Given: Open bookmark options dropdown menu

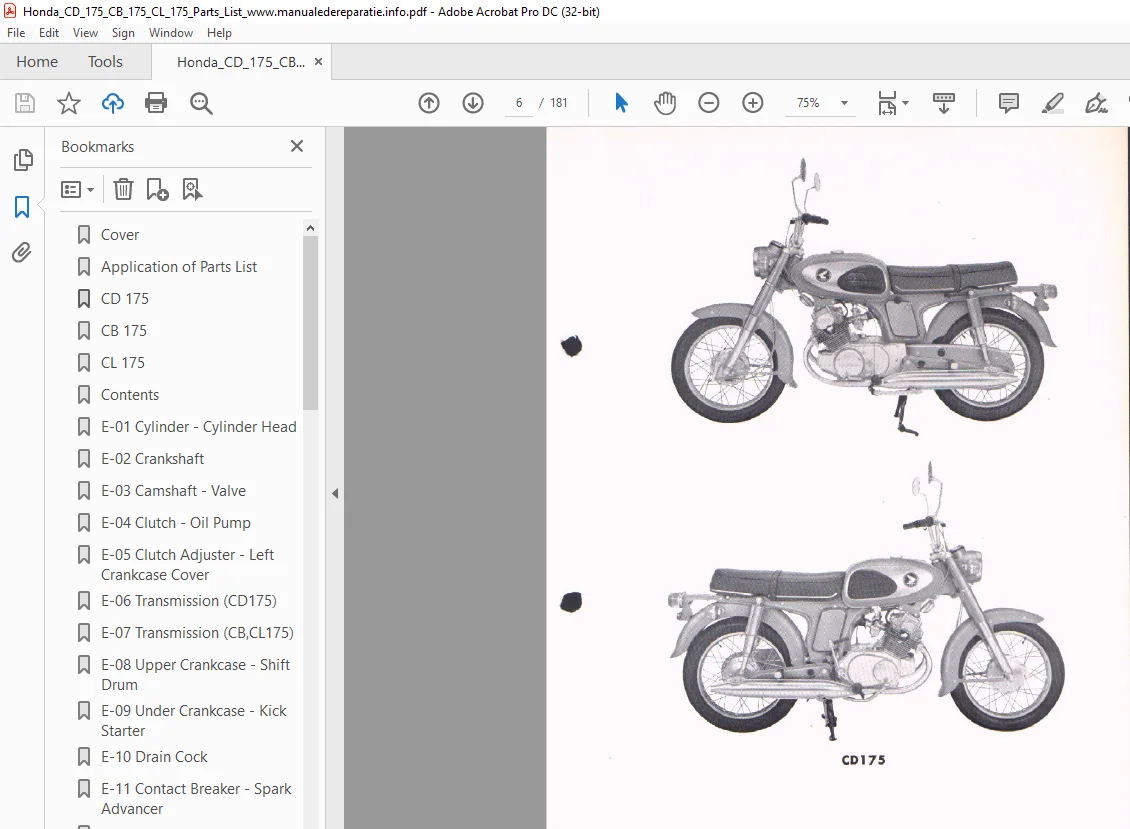Looking at the screenshot, I should [77, 190].
